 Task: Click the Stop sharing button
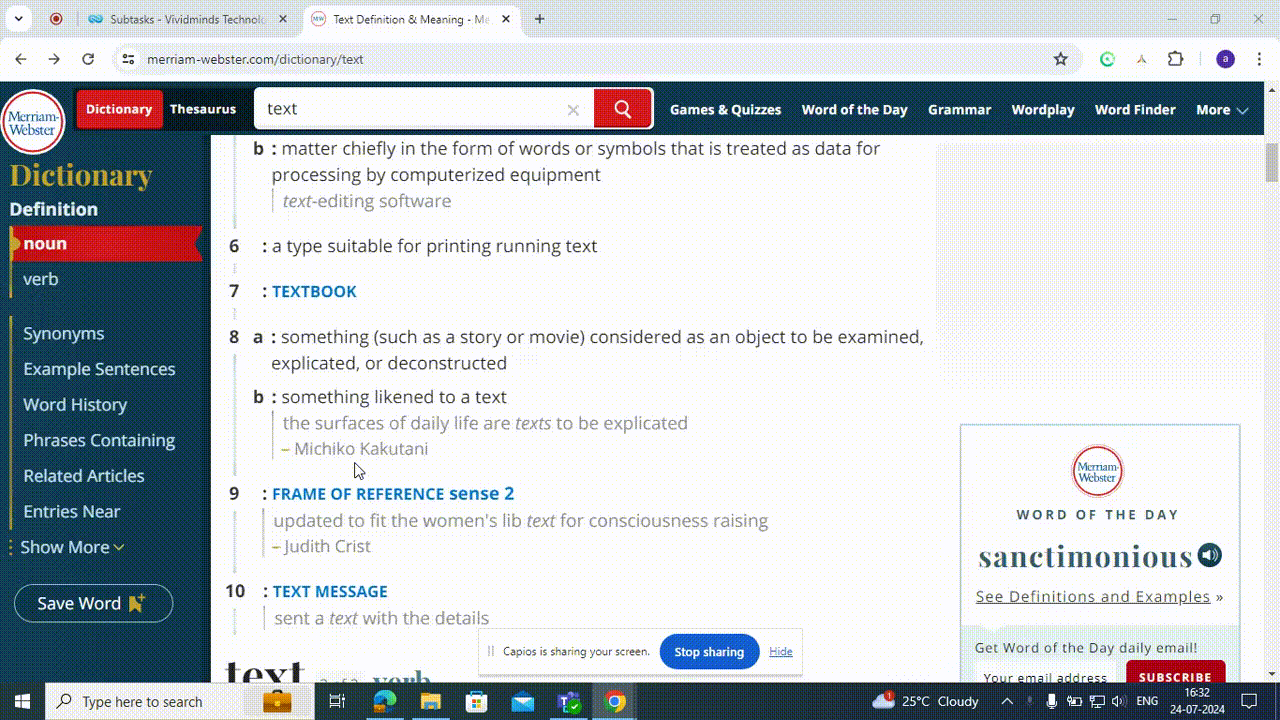pyautogui.click(x=709, y=652)
